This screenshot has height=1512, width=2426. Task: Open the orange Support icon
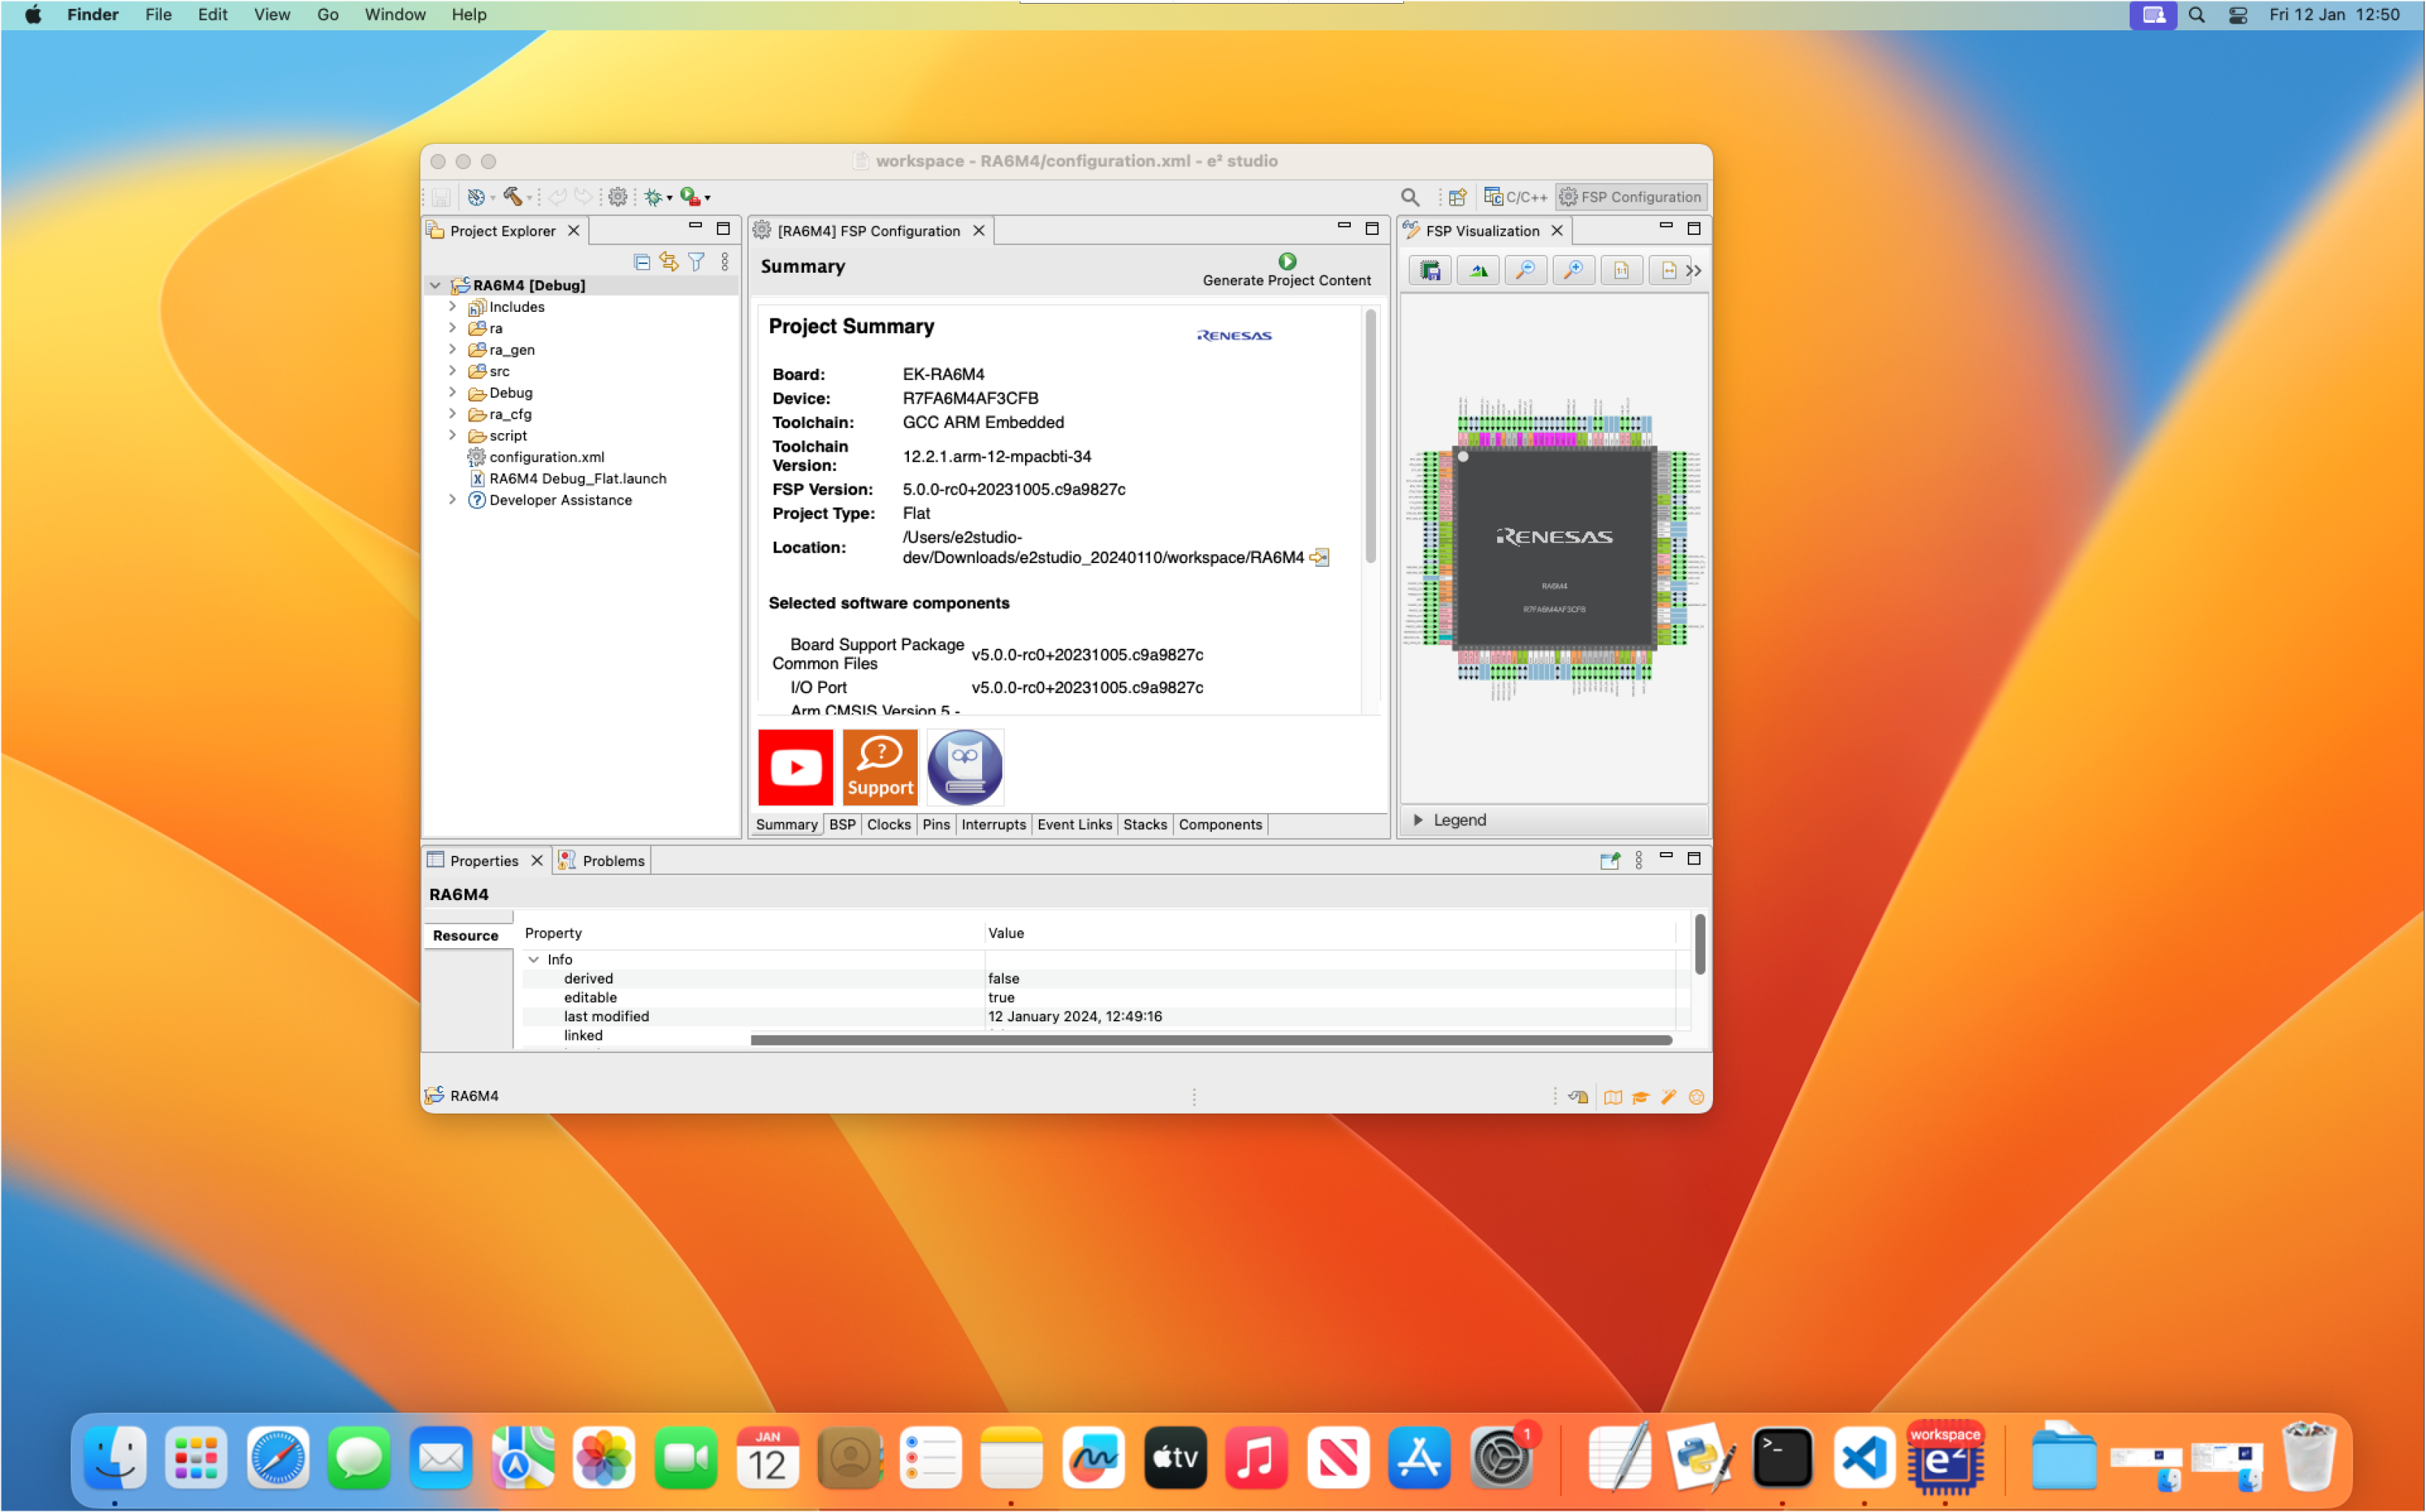[880, 768]
